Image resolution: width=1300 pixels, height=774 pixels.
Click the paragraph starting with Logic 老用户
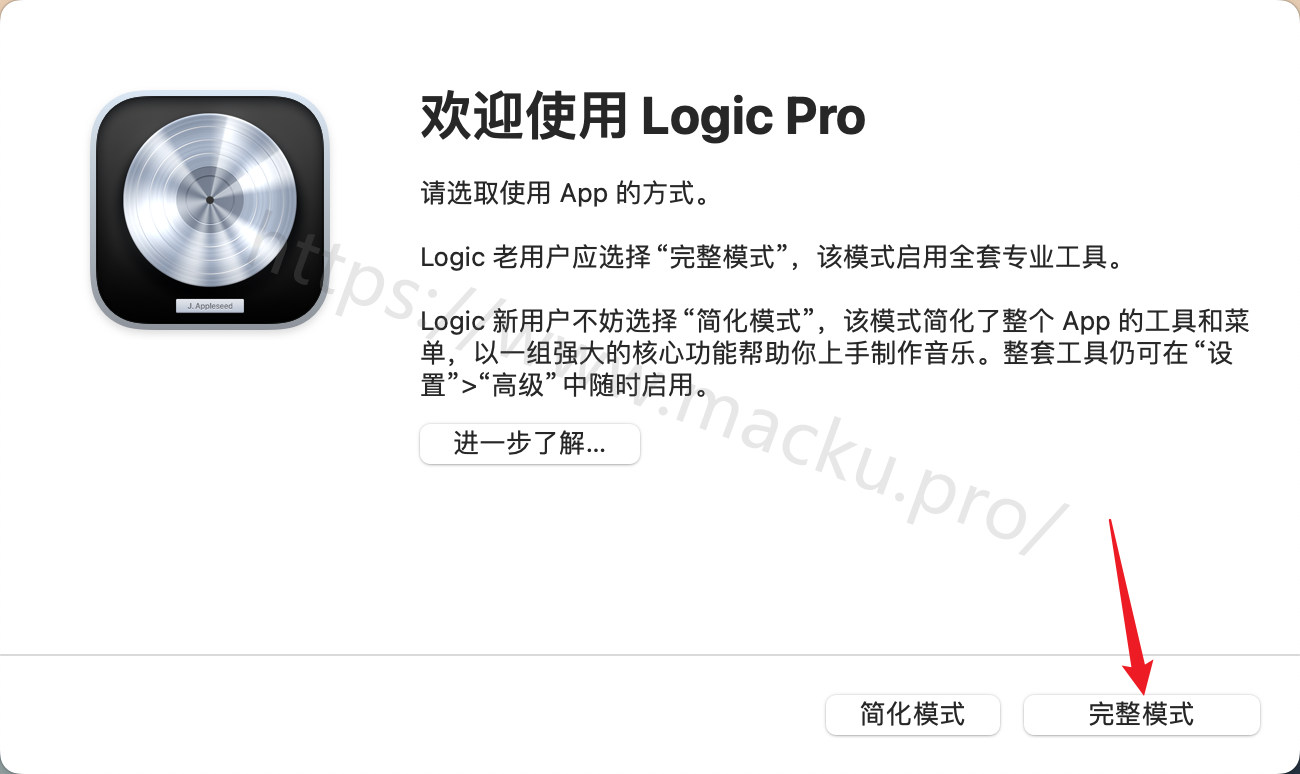(x=771, y=257)
